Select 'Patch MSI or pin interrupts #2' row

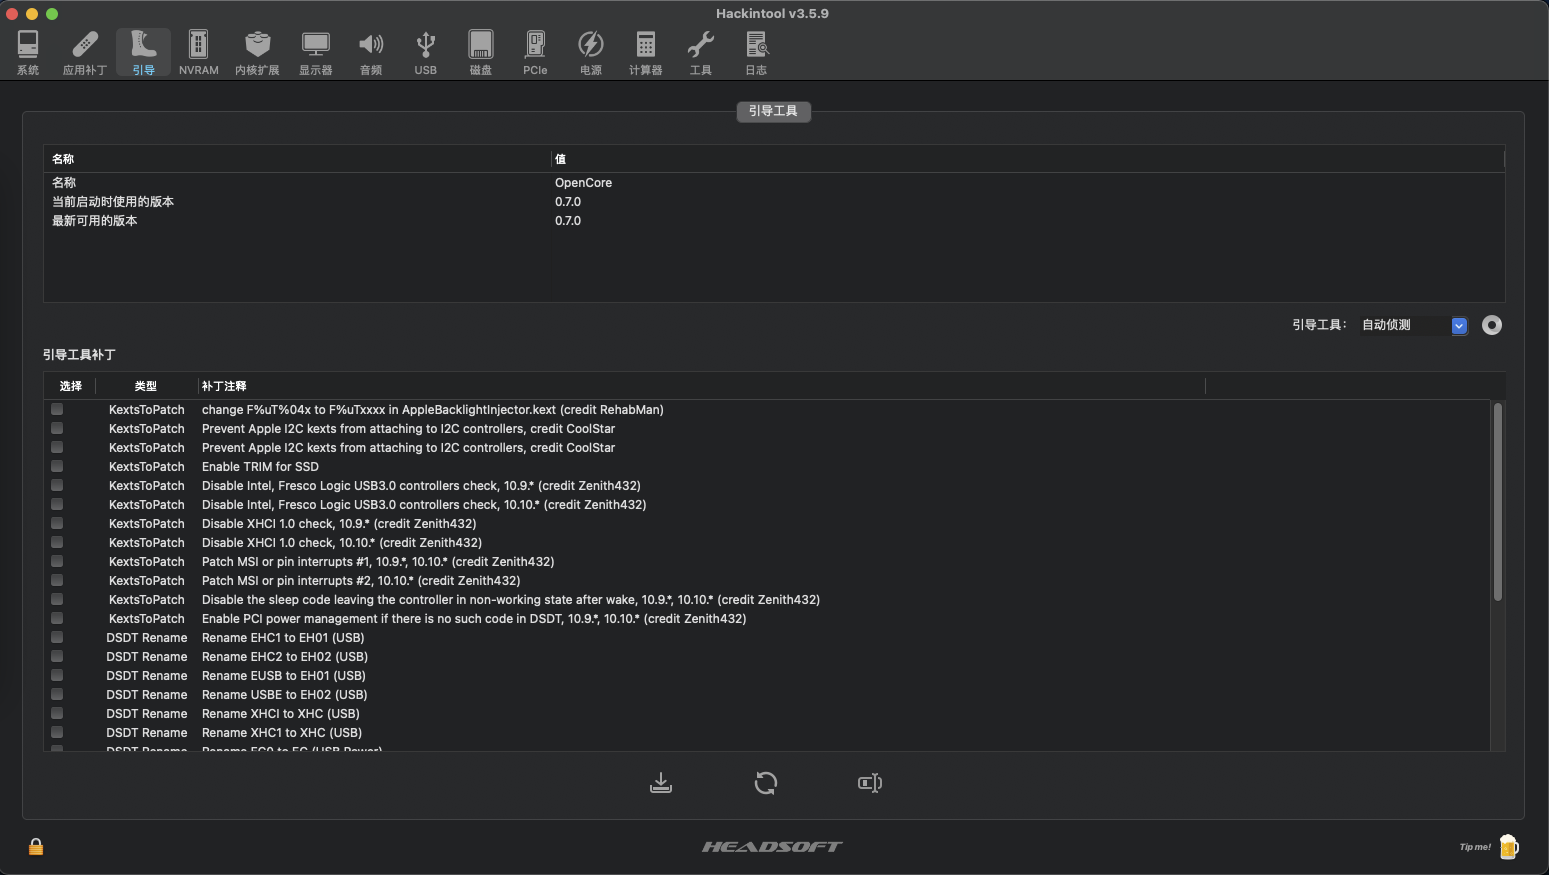tap(767, 581)
